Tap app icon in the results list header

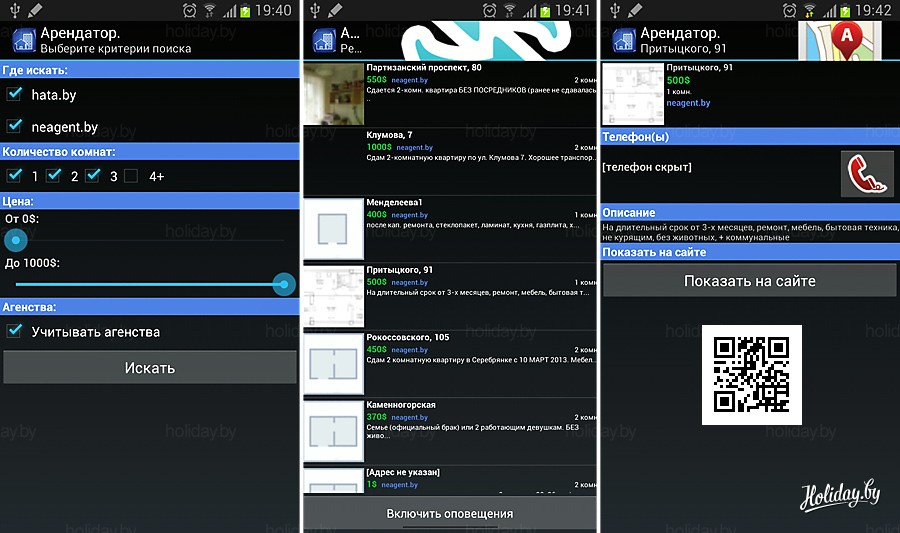pyautogui.click(x=323, y=40)
